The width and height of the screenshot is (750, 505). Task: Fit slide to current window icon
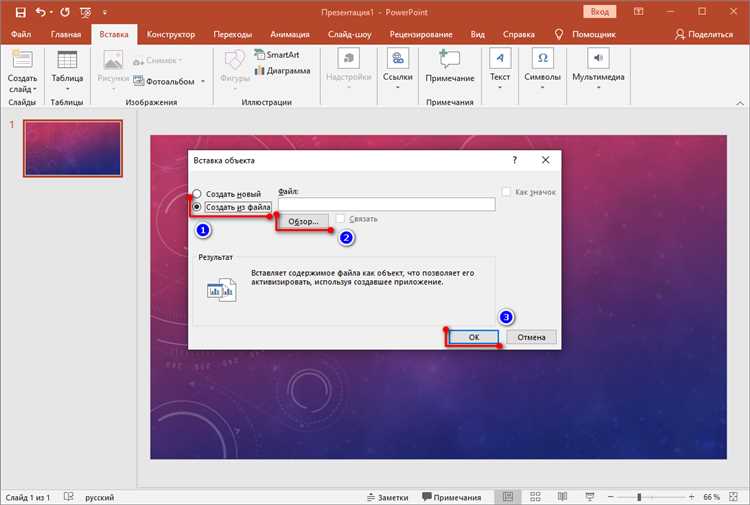734,497
